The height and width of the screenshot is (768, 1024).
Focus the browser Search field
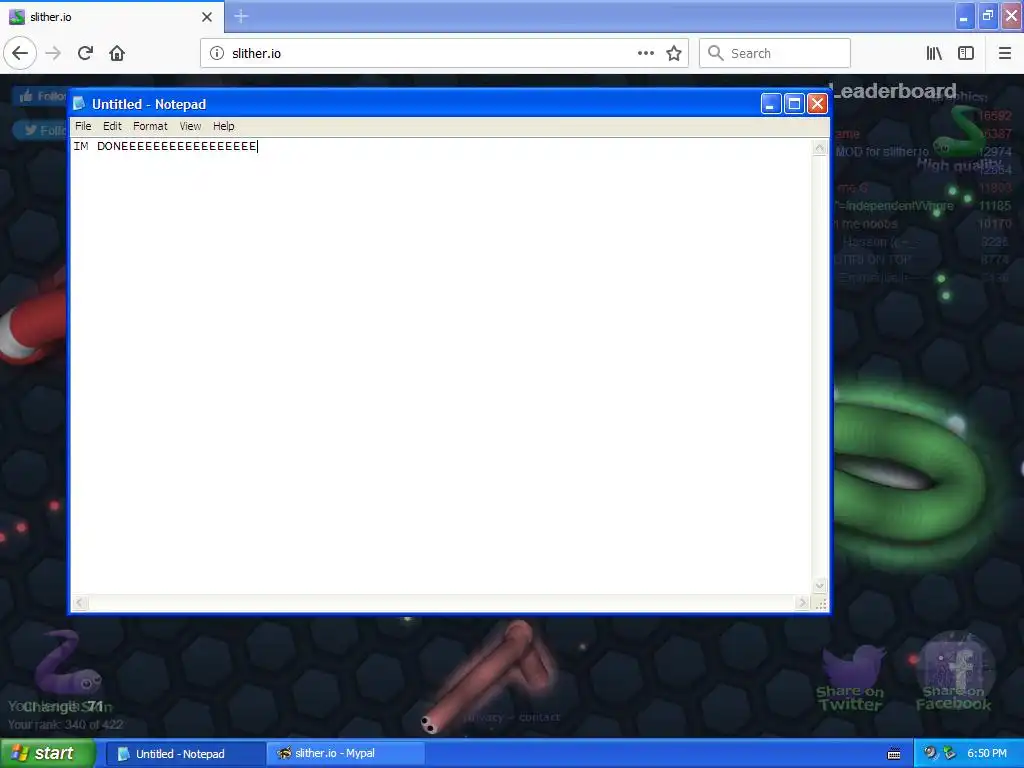[775, 53]
